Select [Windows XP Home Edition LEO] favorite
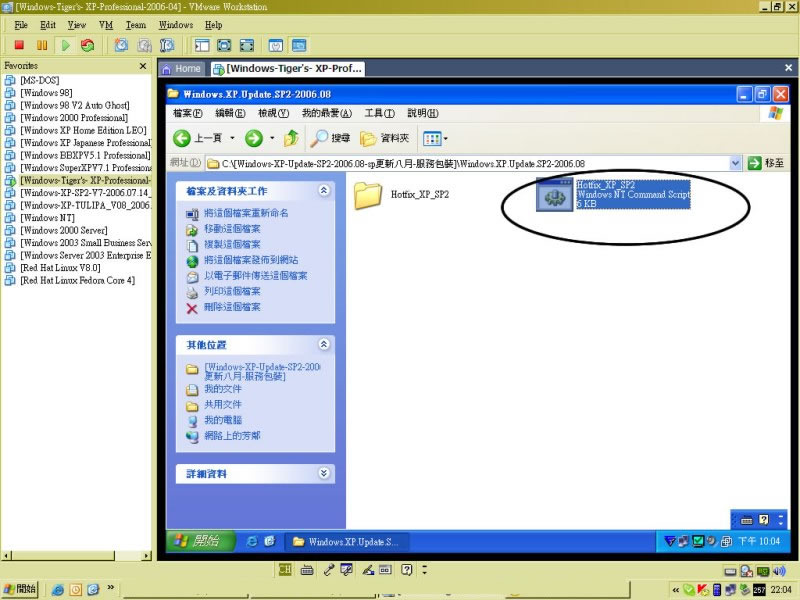Viewport: 800px width, 600px height. 83,131
